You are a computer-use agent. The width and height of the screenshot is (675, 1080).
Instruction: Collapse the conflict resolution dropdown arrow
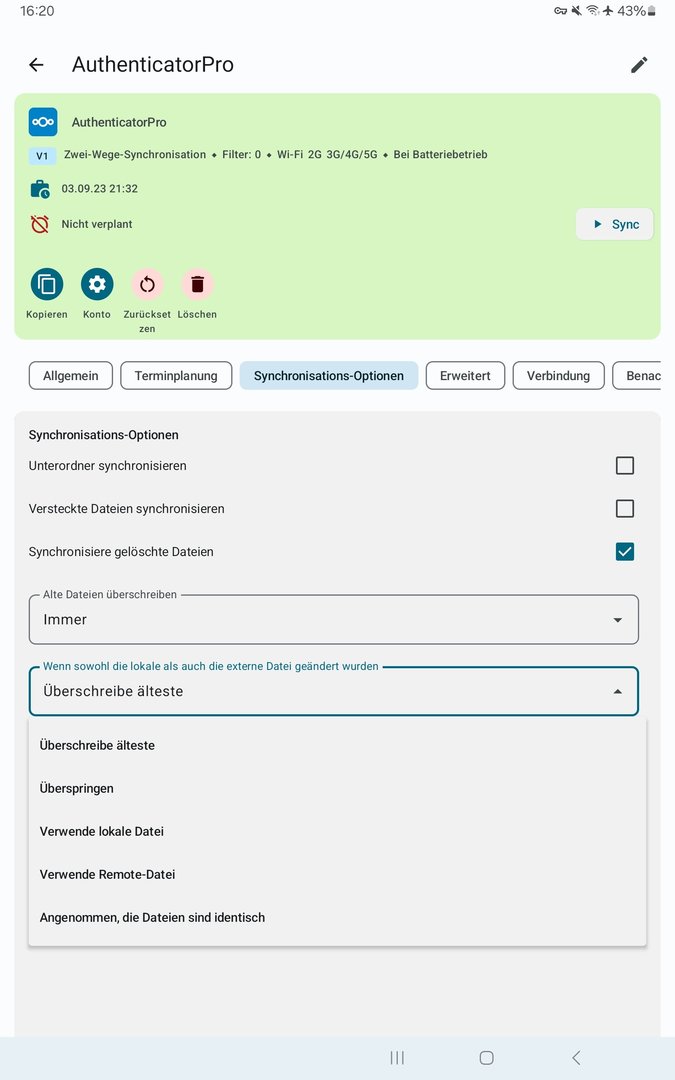(x=617, y=691)
